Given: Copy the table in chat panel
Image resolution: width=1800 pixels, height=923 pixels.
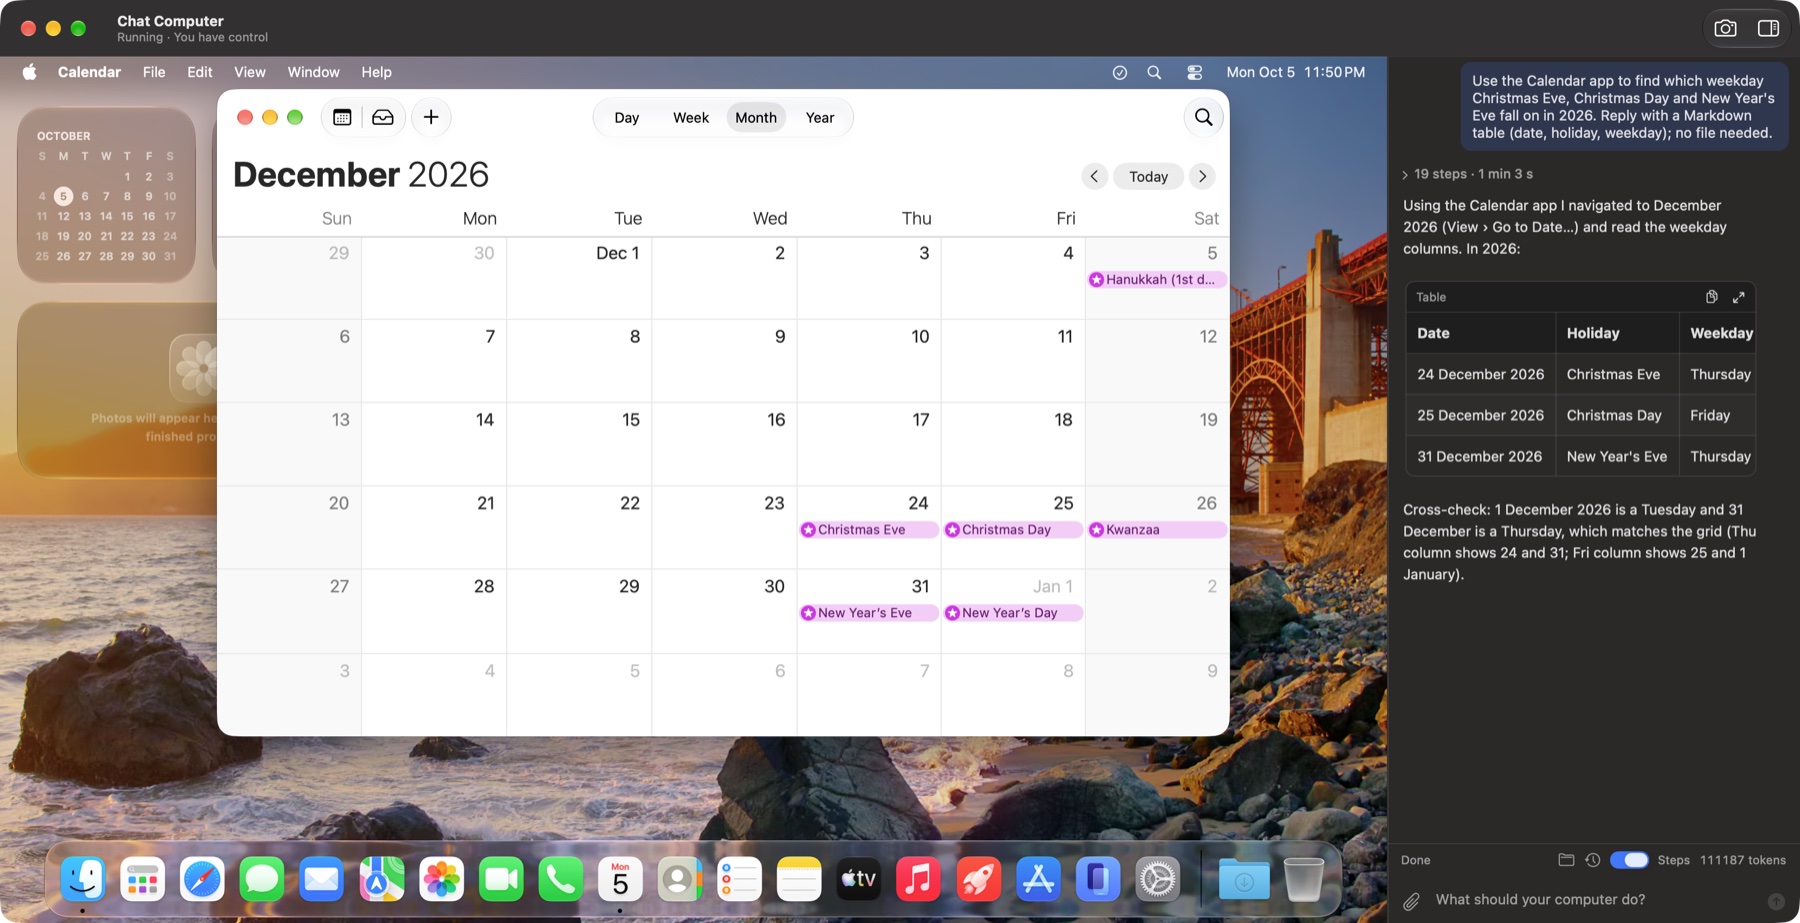Looking at the screenshot, I should [x=1712, y=297].
